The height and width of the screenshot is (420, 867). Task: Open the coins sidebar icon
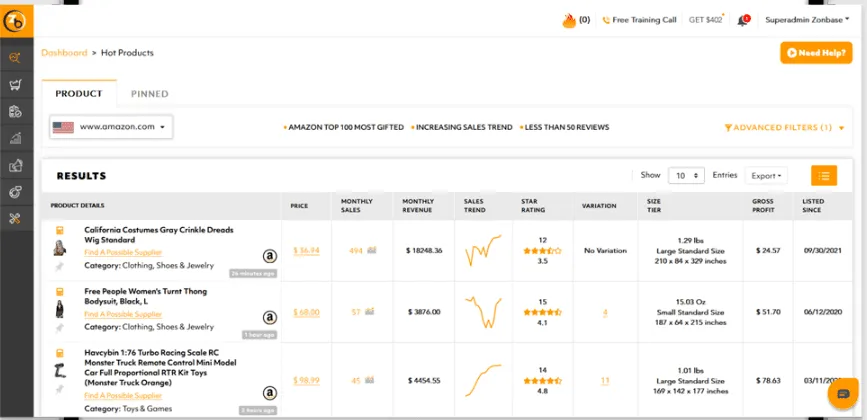tap(15, 192)
